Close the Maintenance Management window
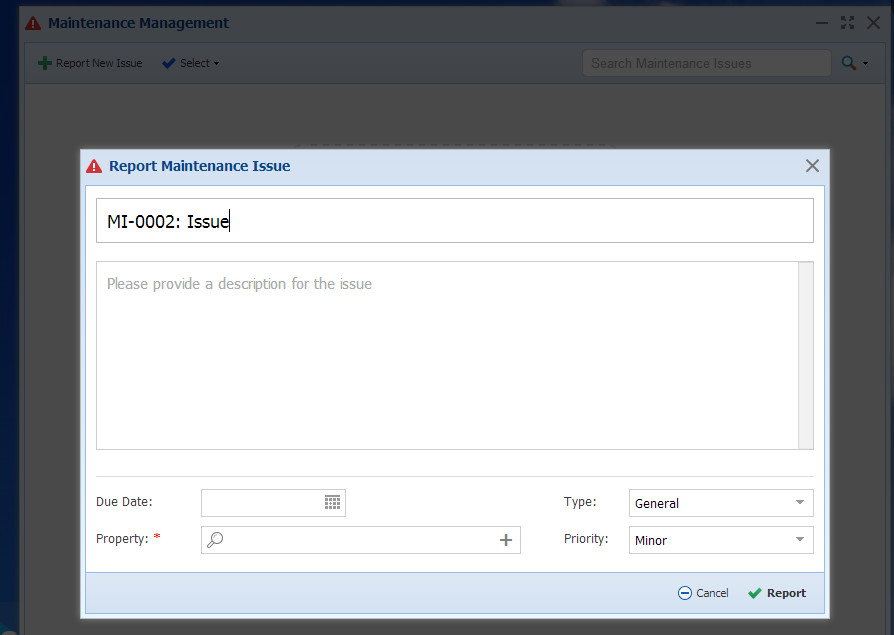Image resolution: width=894 pixels, height=635 pixels. point(873,23)
